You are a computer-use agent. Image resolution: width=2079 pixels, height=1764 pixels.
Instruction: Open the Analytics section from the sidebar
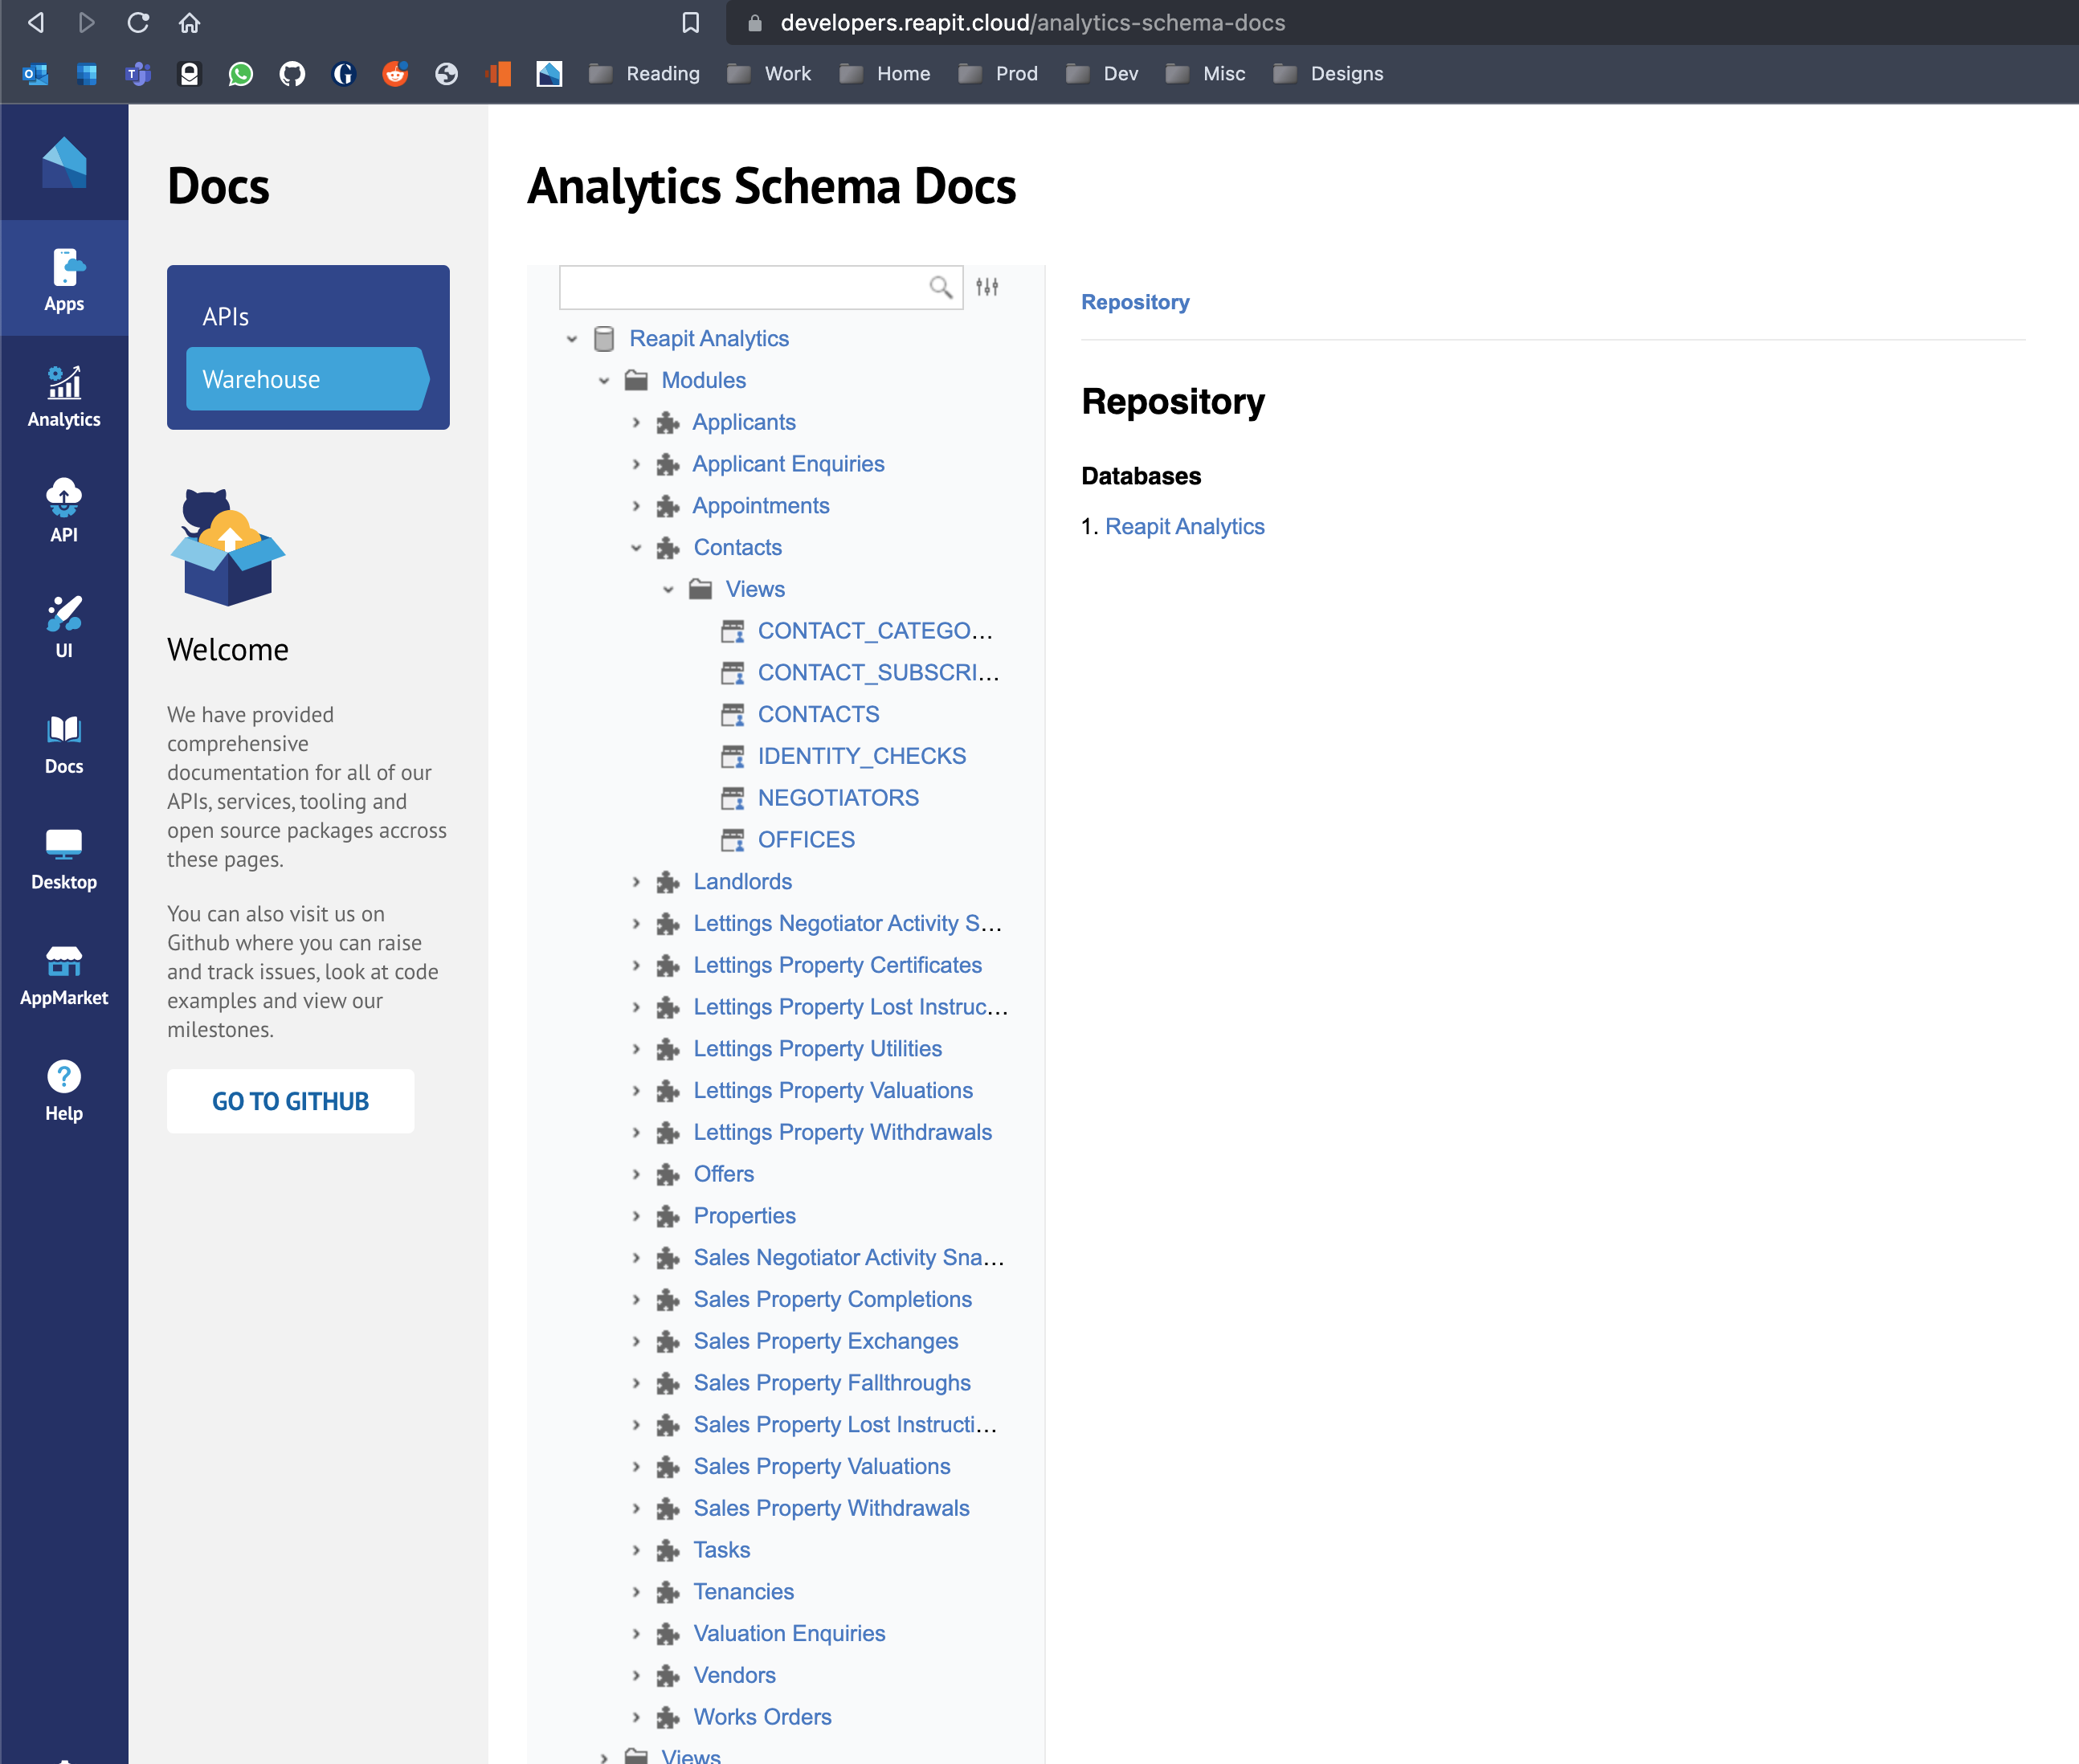64,394
